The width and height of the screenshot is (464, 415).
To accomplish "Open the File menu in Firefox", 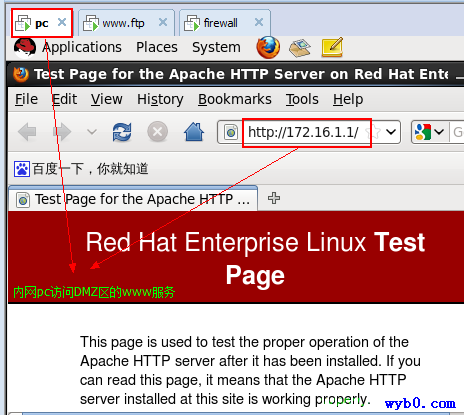I will coord(26,99).
